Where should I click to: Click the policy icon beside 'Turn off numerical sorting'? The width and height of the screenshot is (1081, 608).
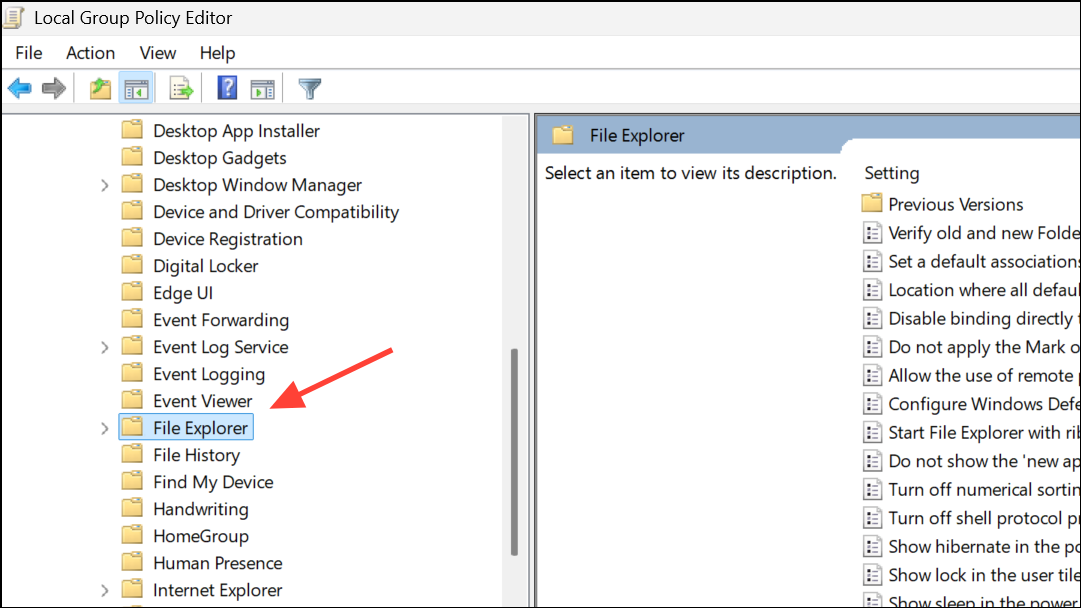(872, 489)
